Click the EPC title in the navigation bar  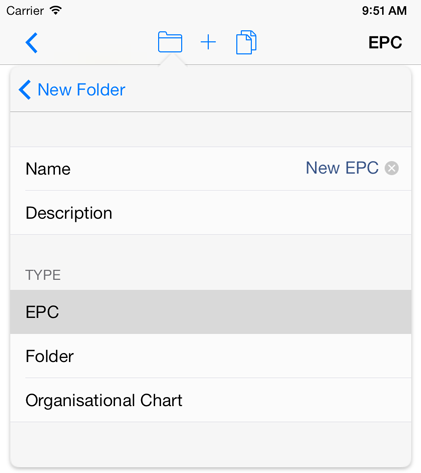tap(385, 42)
